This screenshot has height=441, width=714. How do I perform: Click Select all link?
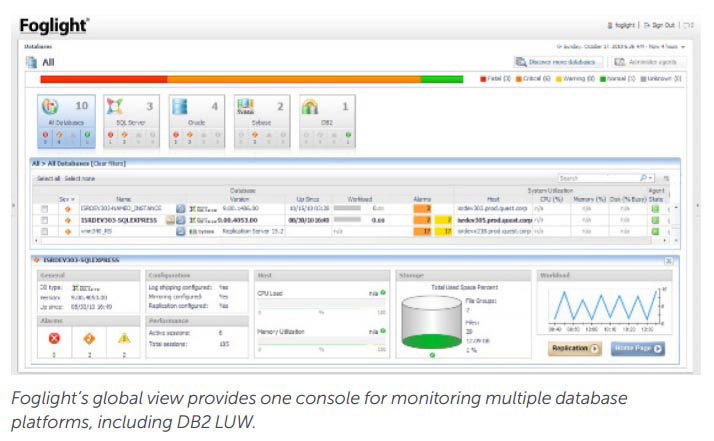[48, 179]
